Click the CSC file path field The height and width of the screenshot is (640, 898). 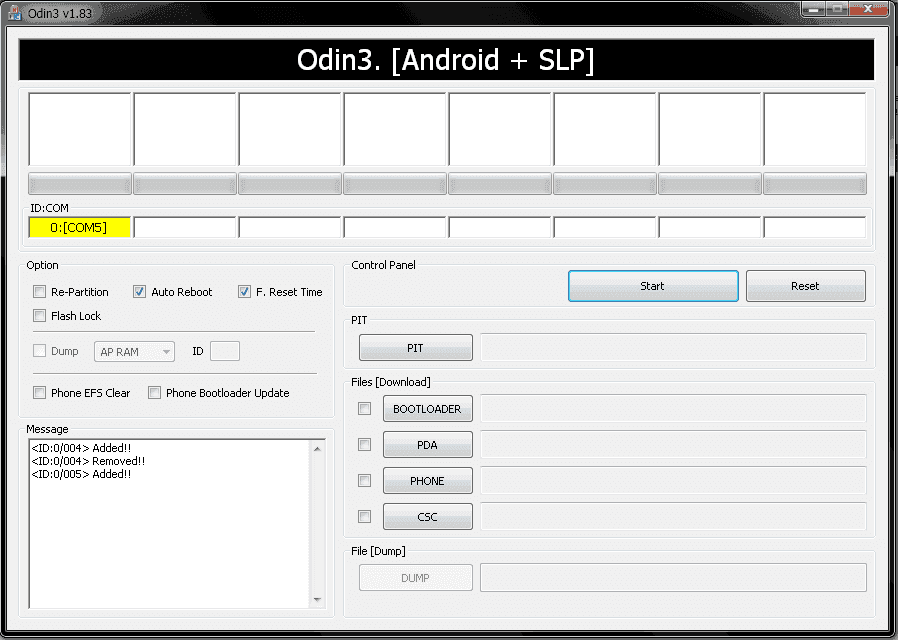(x=674, y=517)
